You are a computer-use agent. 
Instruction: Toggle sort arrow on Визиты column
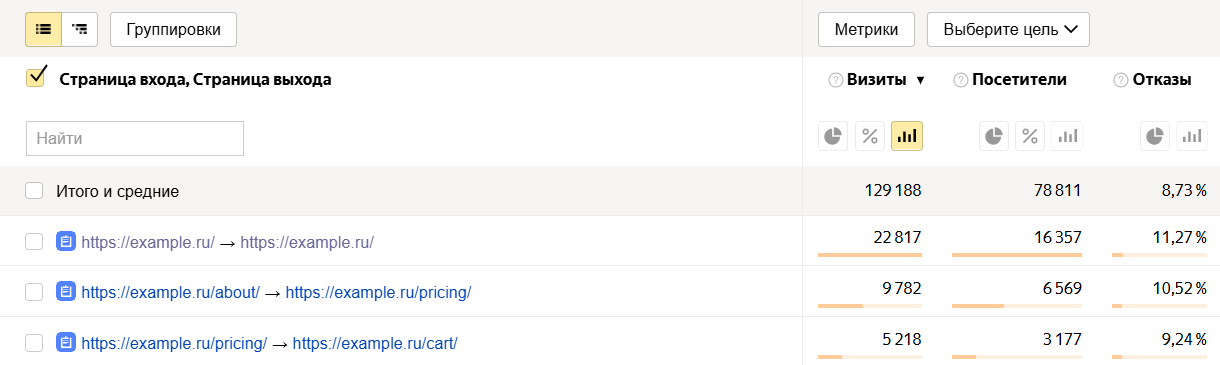[x=920, y=80]
